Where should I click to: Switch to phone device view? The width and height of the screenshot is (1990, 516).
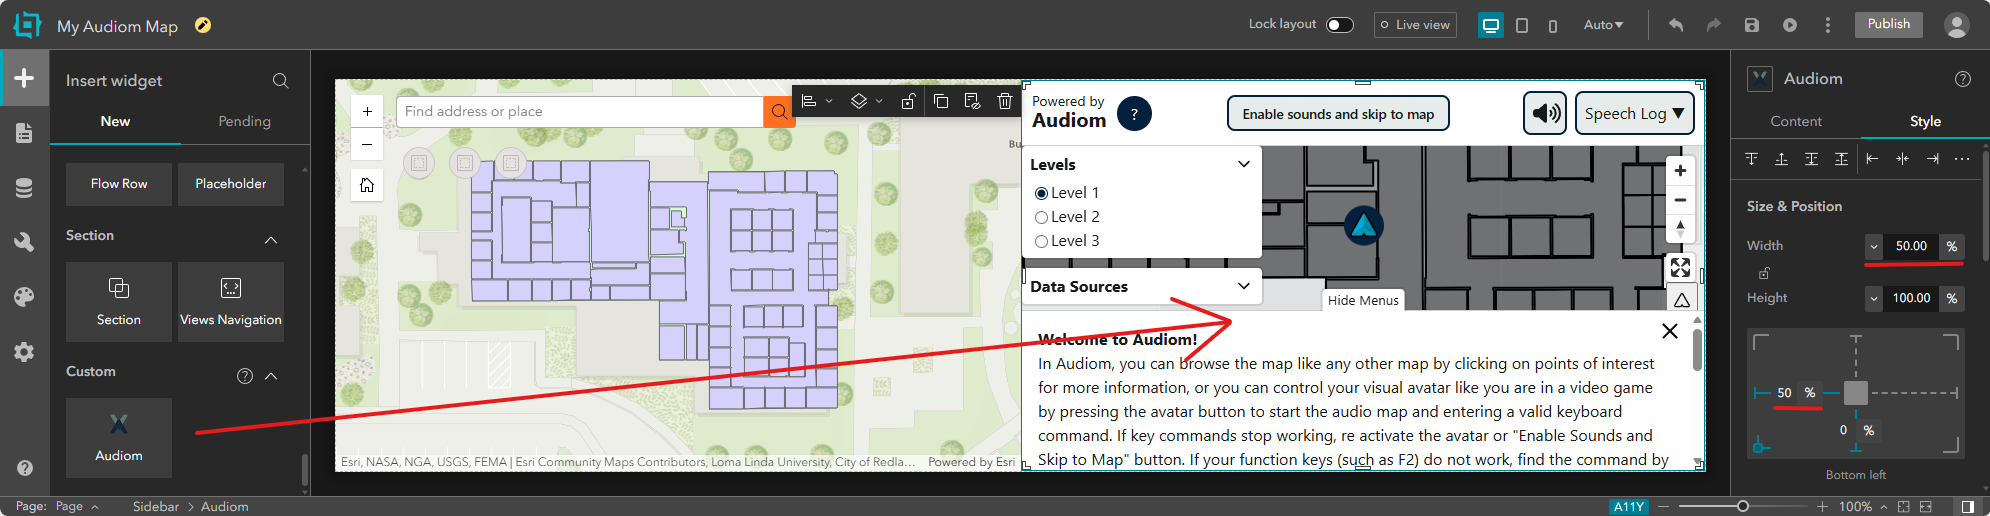tap(1553, 25)
